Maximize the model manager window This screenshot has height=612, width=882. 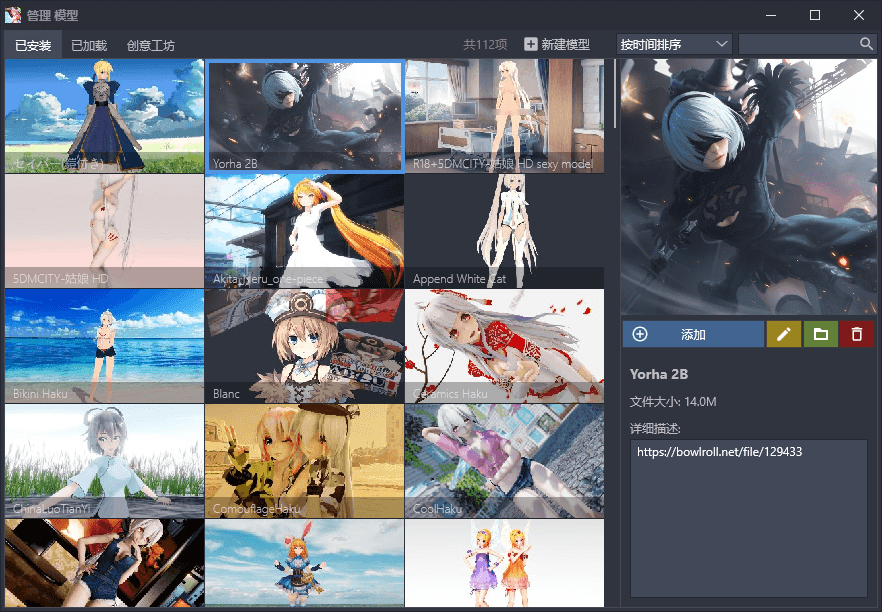click(x=814, y=15)
